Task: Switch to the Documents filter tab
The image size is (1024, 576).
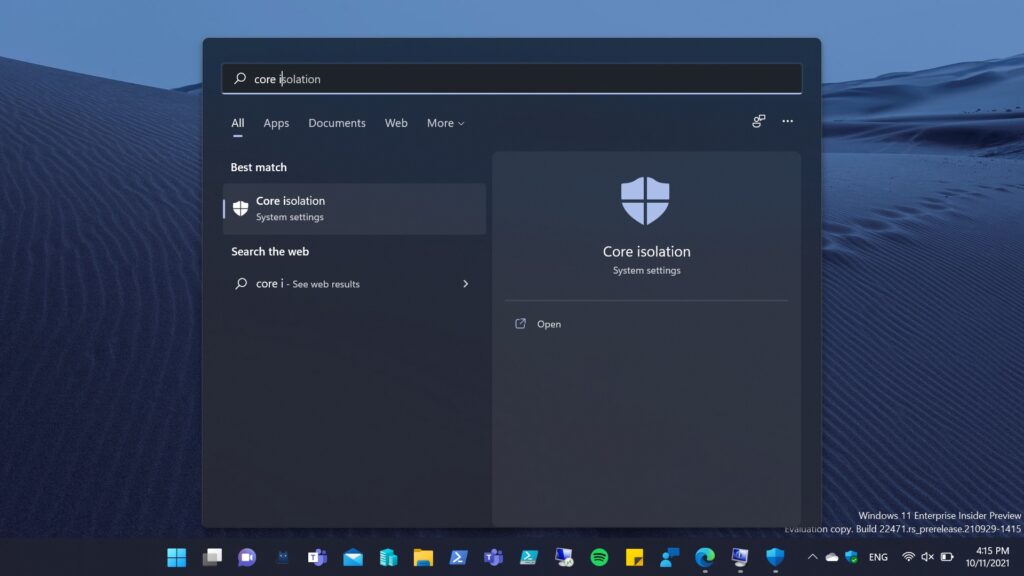Action: point(337,123)
